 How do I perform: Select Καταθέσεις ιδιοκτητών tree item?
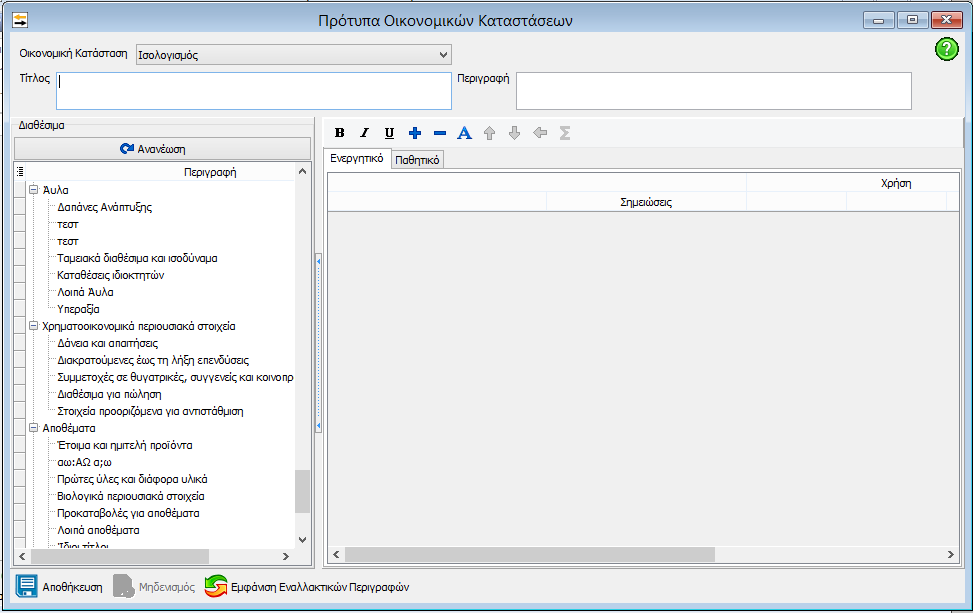110,275
